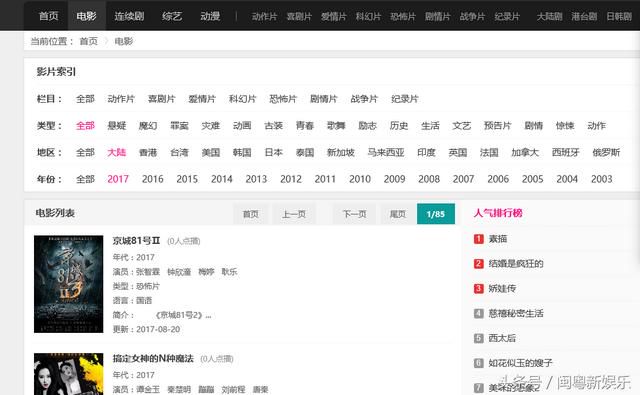Viewport: 640px width, 395px height.
Task: Switch to the 连续剧 tab
Action: [x=129, y=16]
